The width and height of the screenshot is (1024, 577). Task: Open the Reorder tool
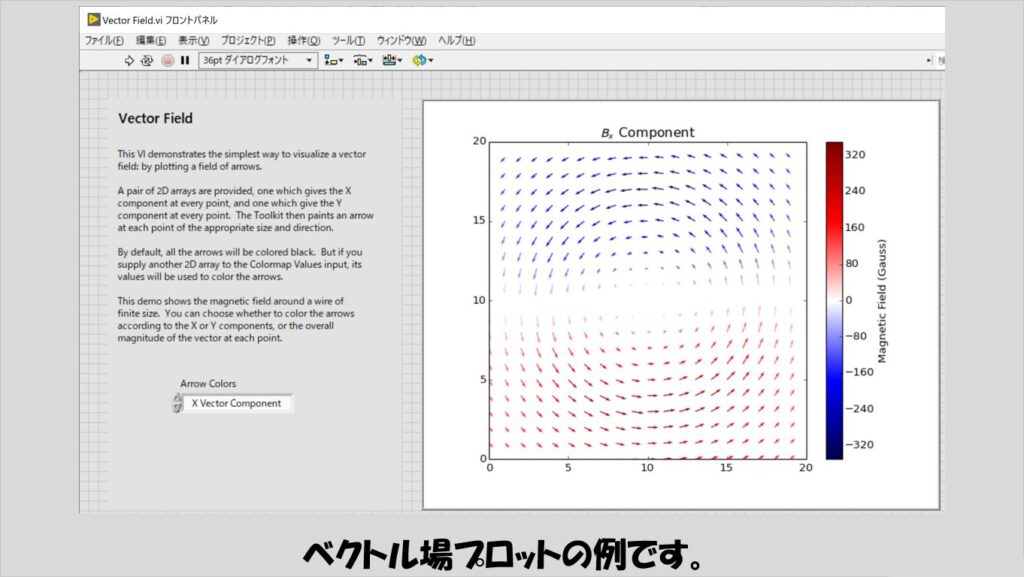(422, 61)
